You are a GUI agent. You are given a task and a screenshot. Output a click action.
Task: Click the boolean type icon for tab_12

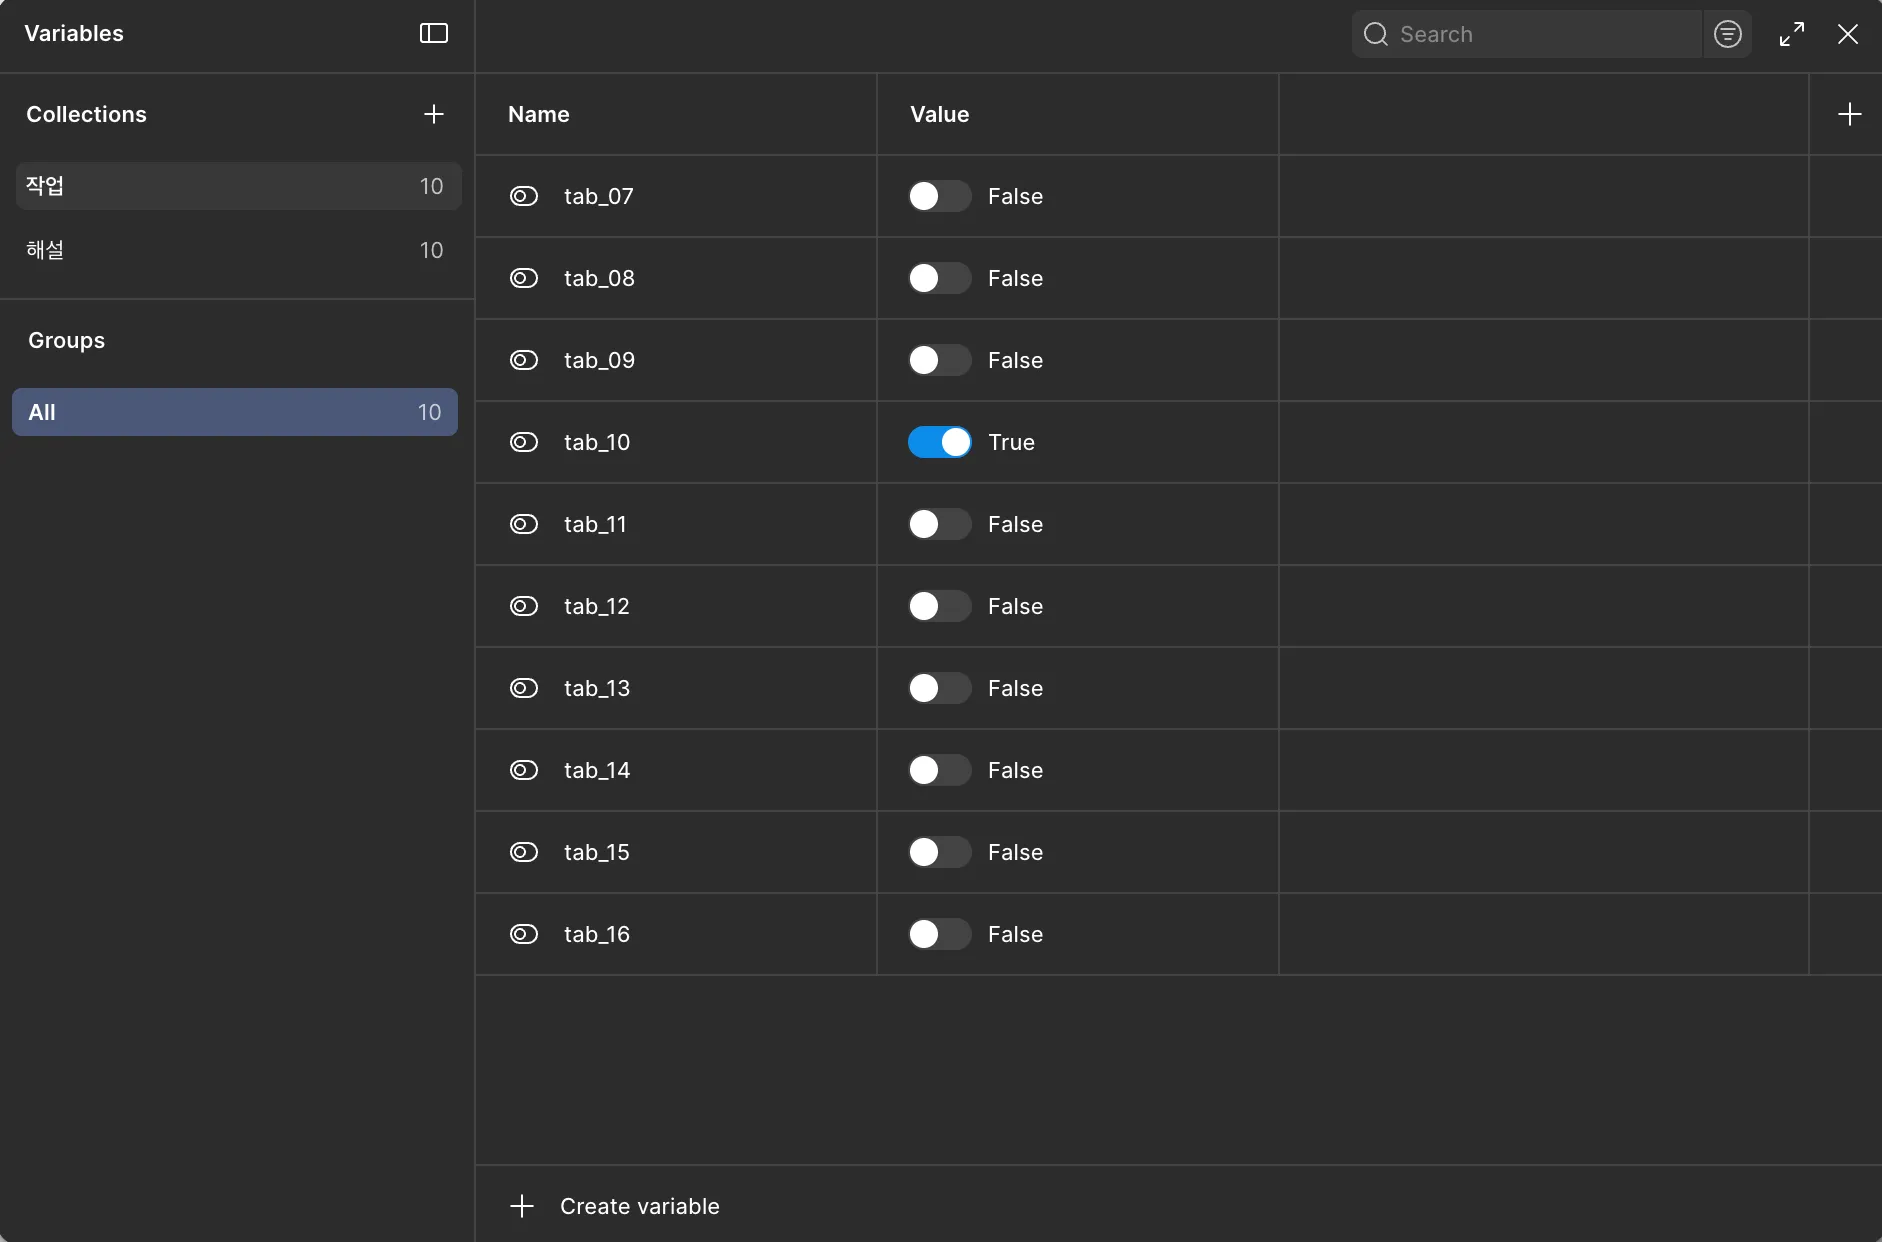[524, 606]
